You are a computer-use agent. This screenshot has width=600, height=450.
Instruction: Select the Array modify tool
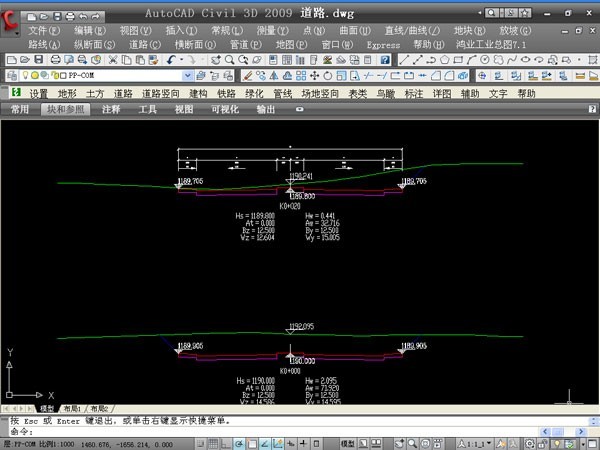click(x=301, y=75)
